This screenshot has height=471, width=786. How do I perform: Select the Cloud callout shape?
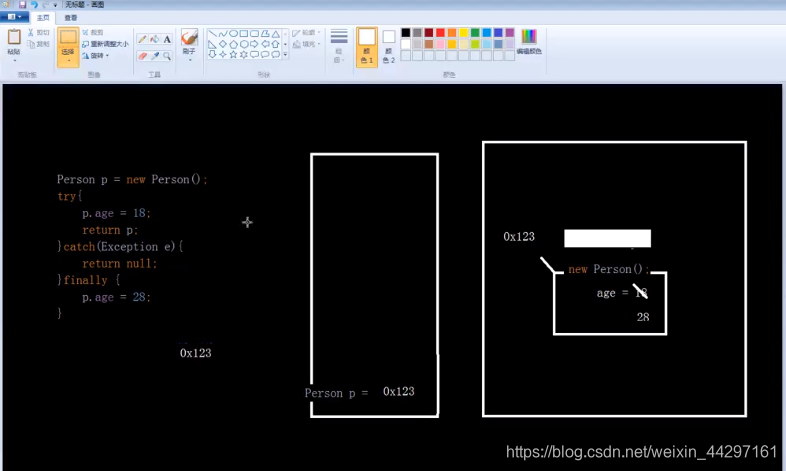(276, 55)
